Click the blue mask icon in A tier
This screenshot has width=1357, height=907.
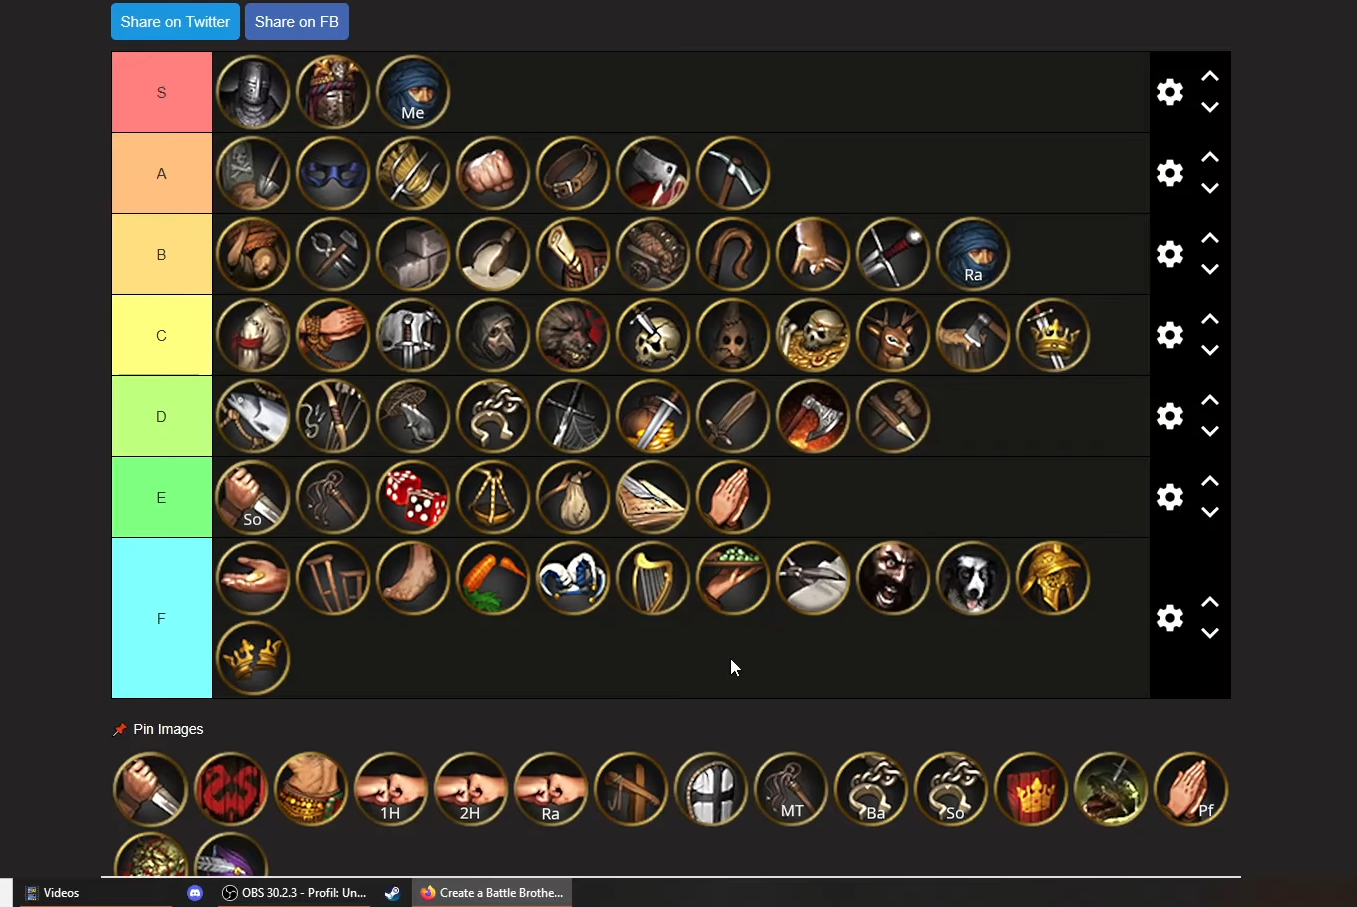point(333,173)
